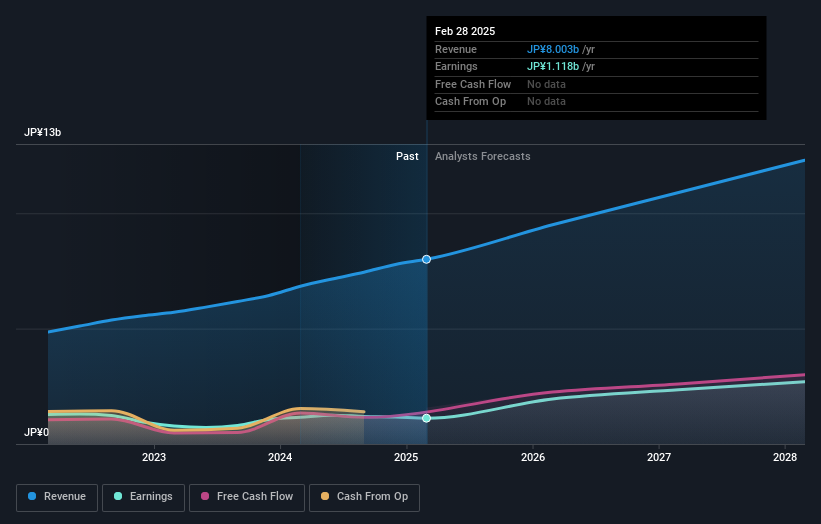Click the Revenue data point marker on blue line

tap(426, 259)
